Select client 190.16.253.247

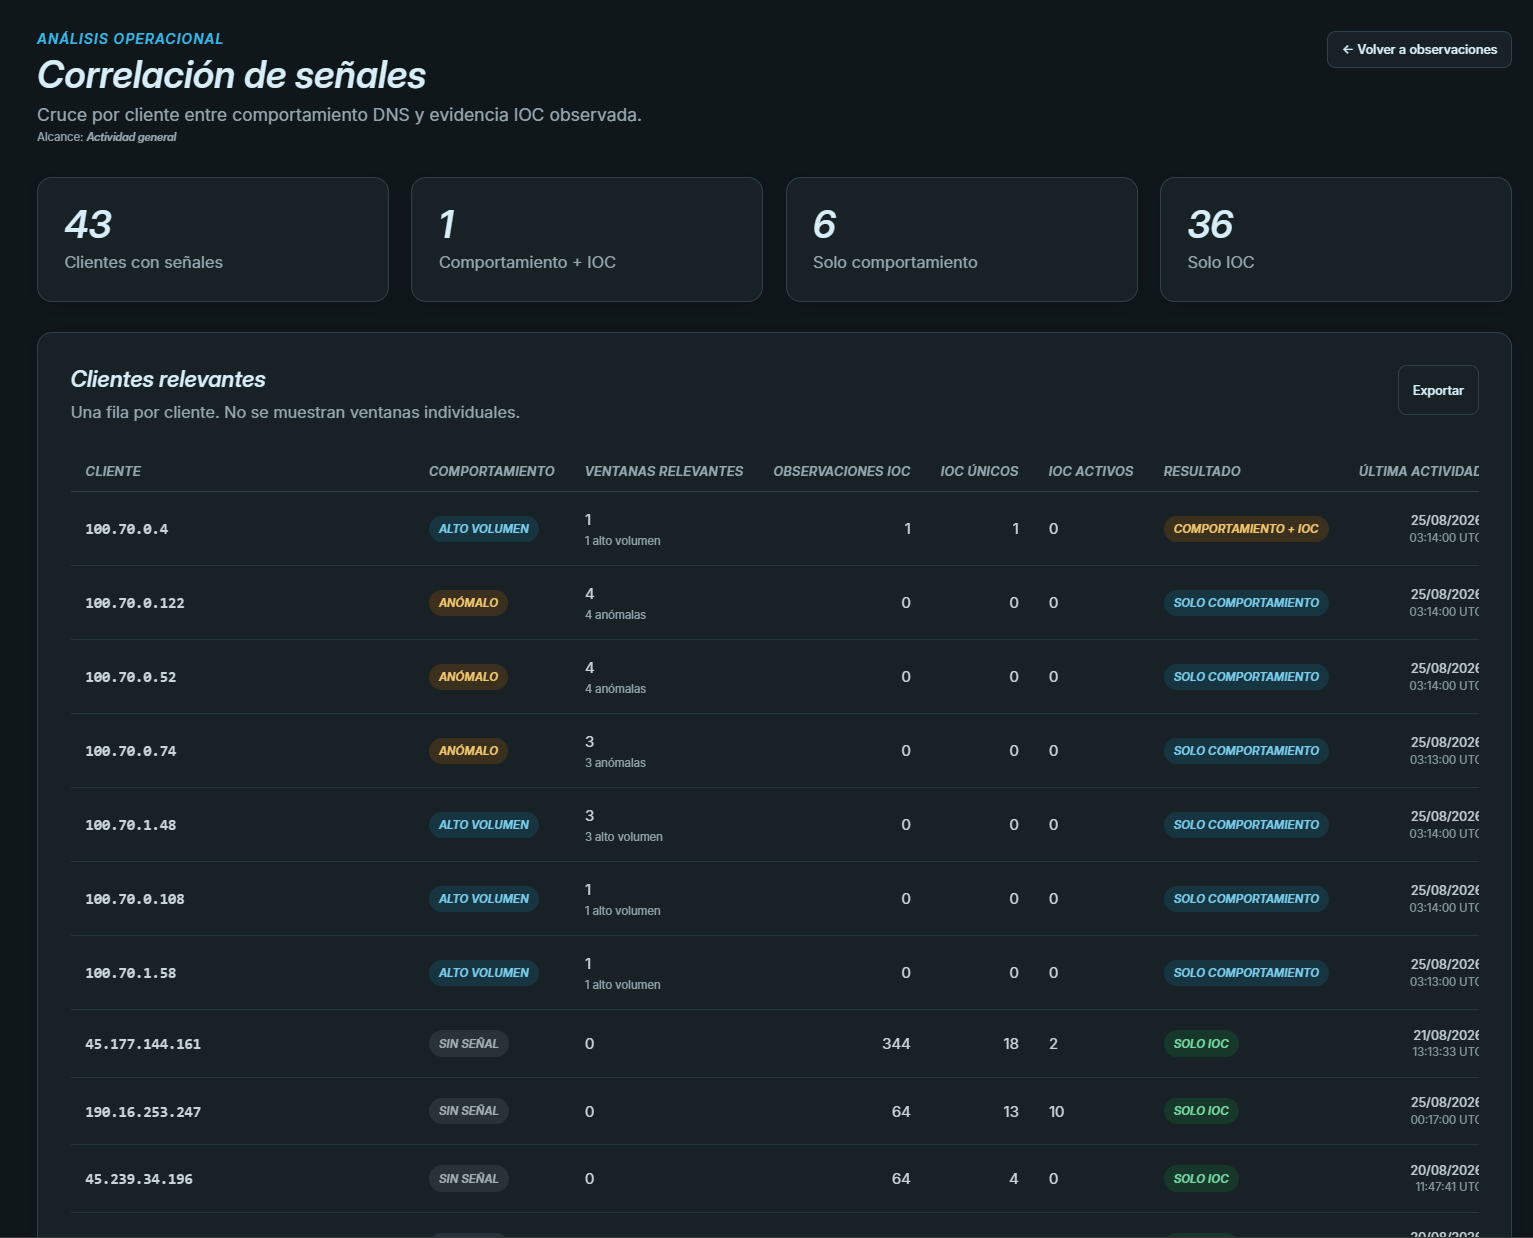click(143, 1112)
